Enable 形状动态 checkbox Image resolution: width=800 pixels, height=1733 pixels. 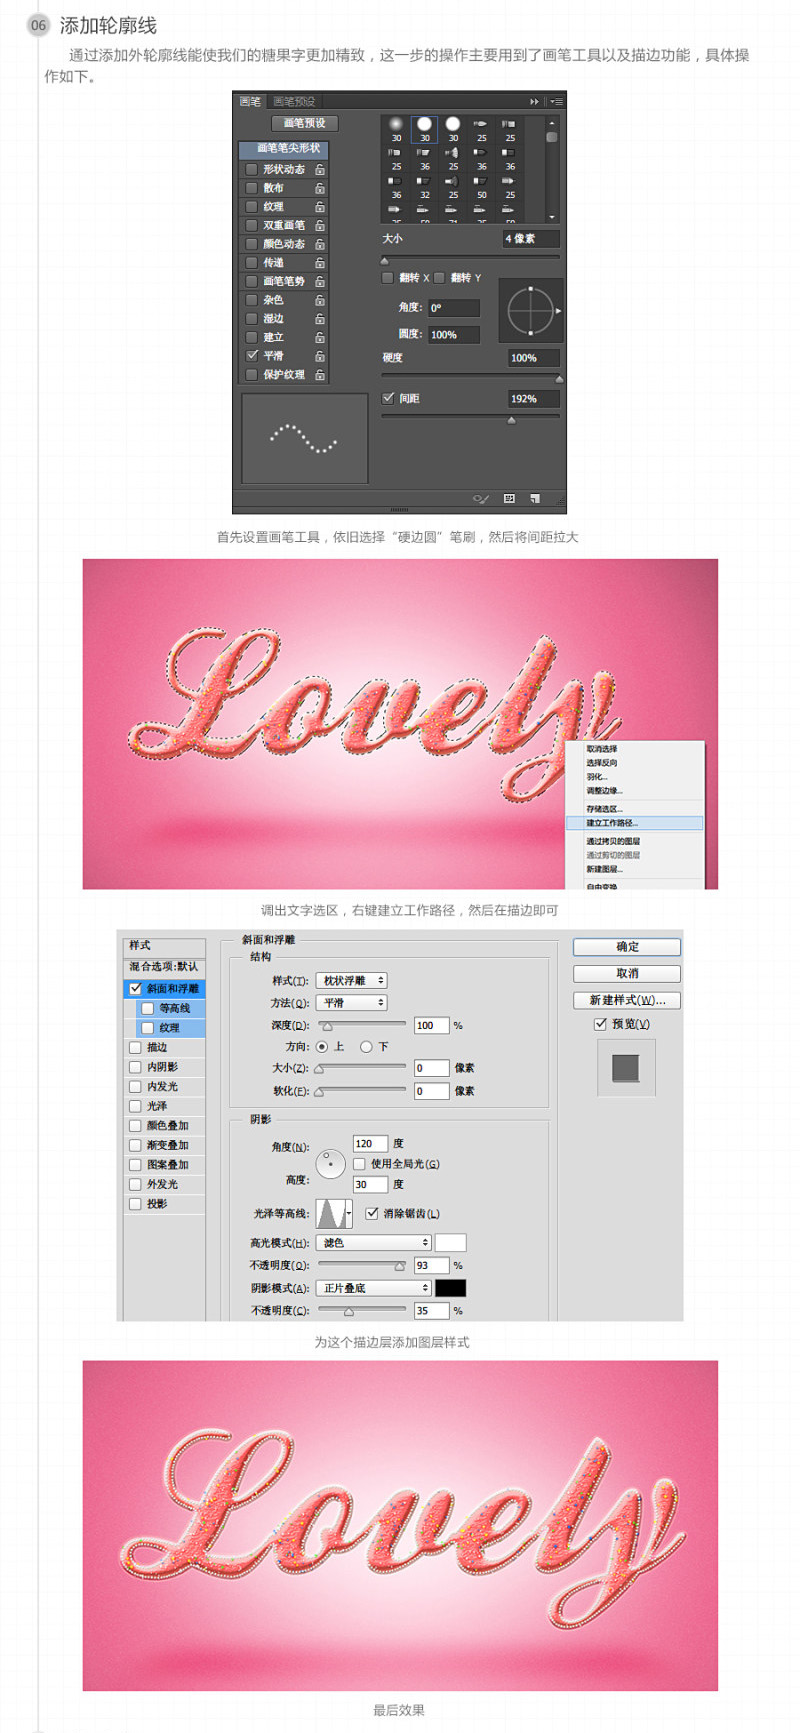click(x=251, y=169)
